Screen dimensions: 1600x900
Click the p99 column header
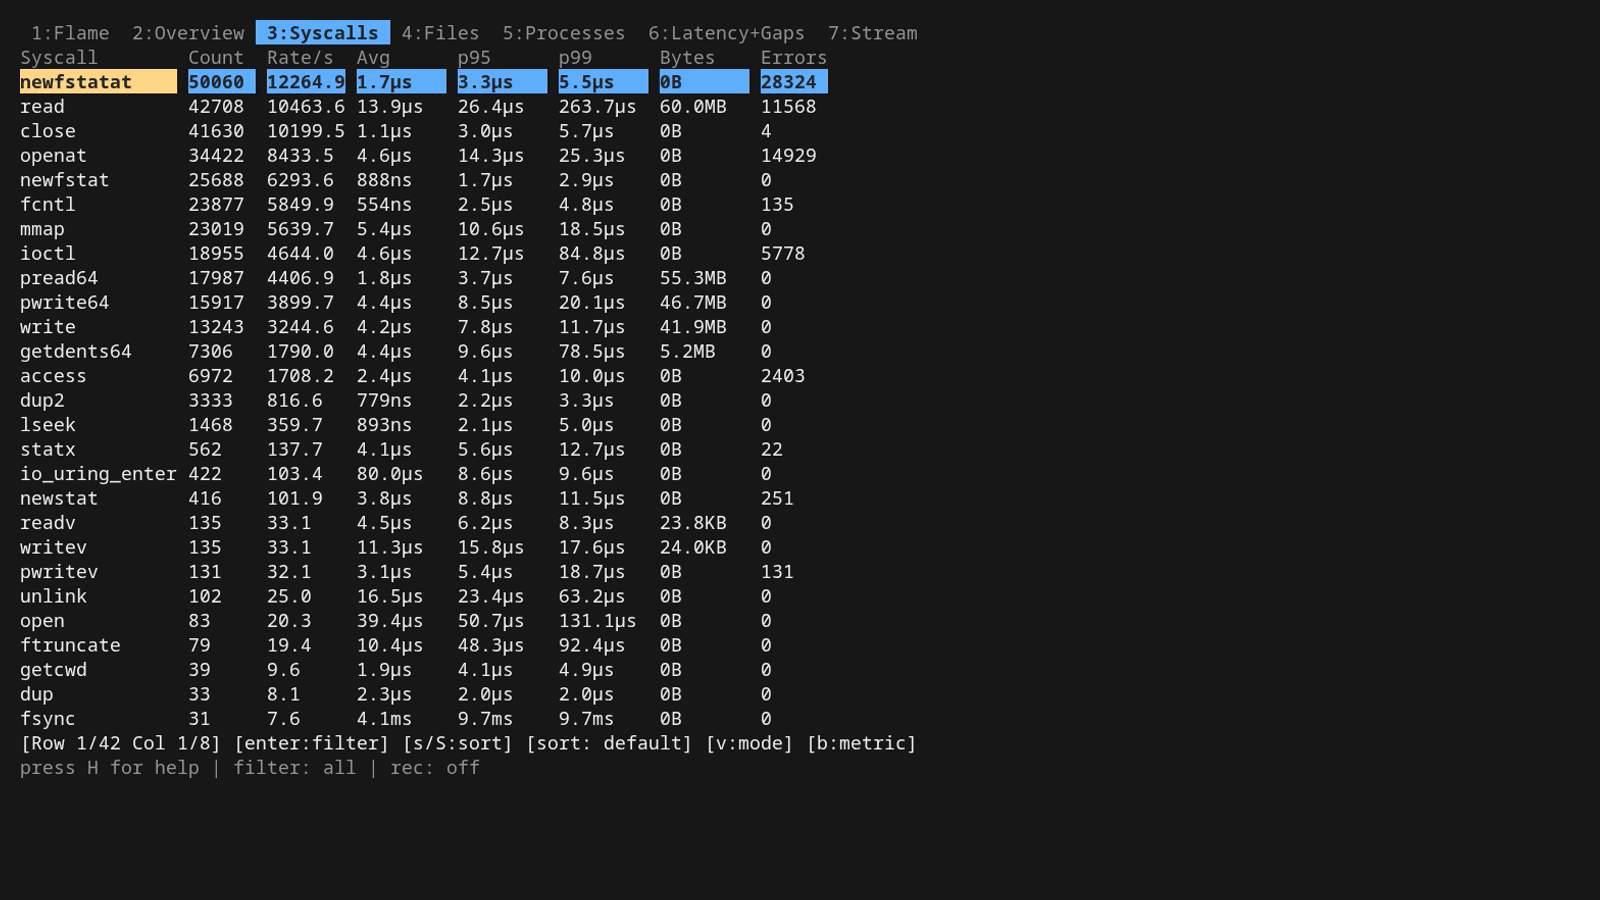(x=575, y=58)
